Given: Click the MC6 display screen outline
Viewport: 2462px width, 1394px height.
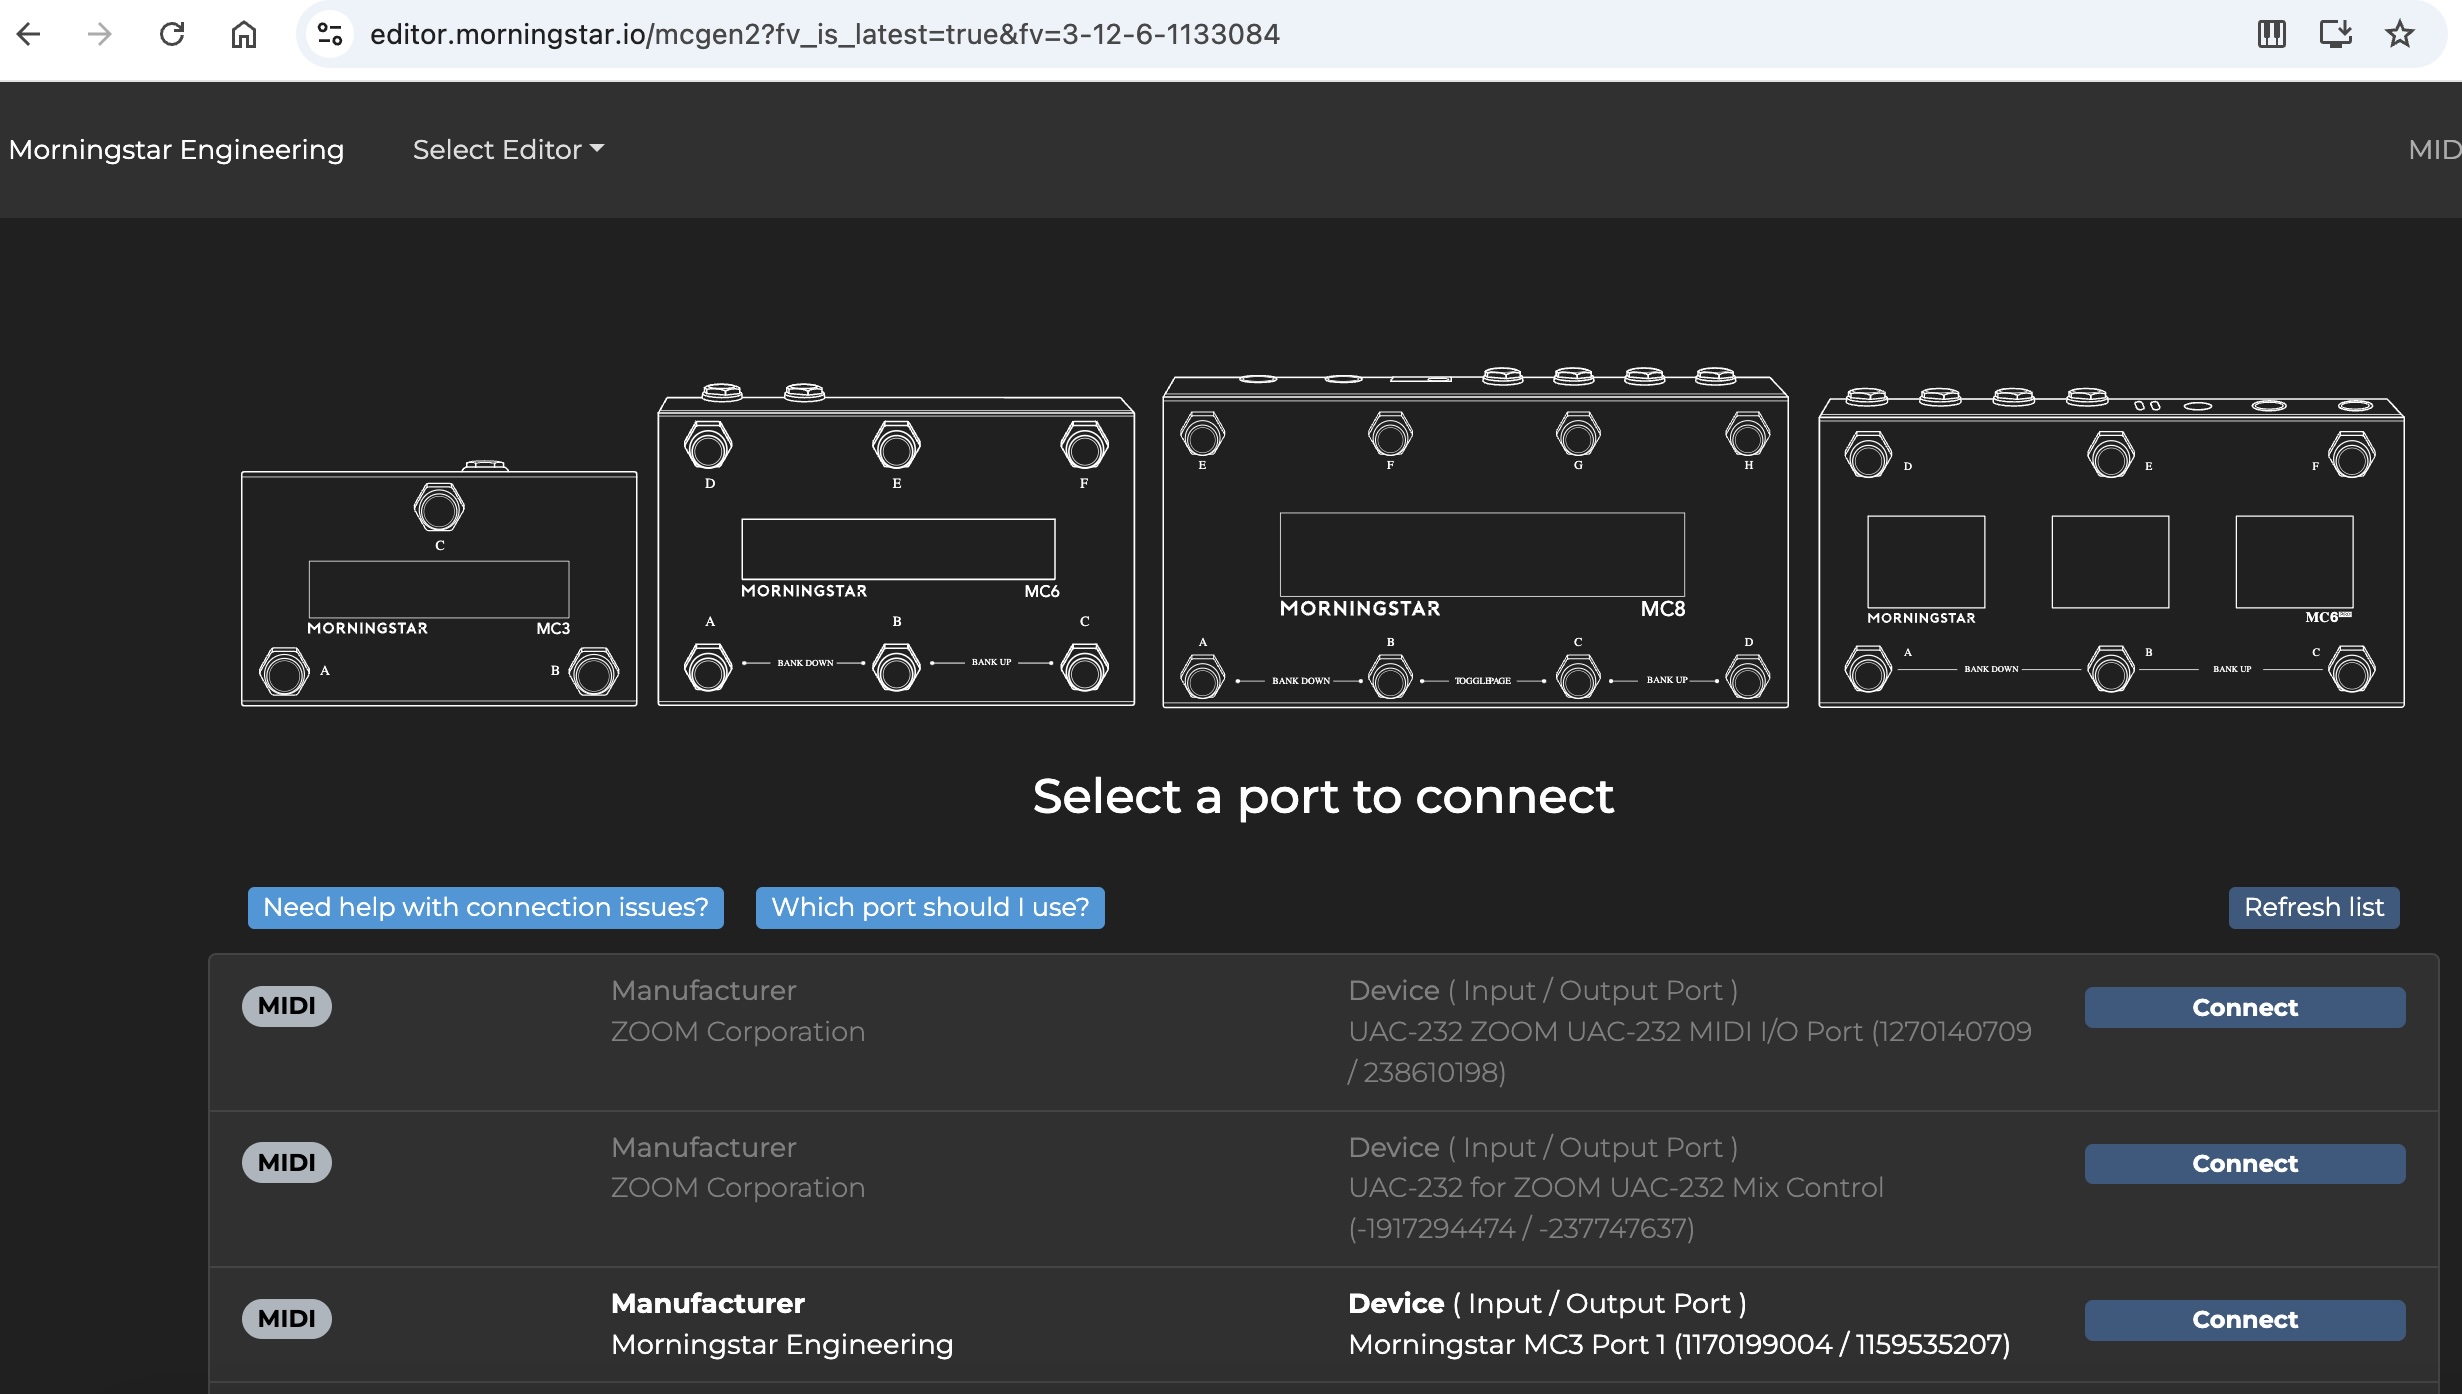Looking at the screenshot, I should [898, 548].
